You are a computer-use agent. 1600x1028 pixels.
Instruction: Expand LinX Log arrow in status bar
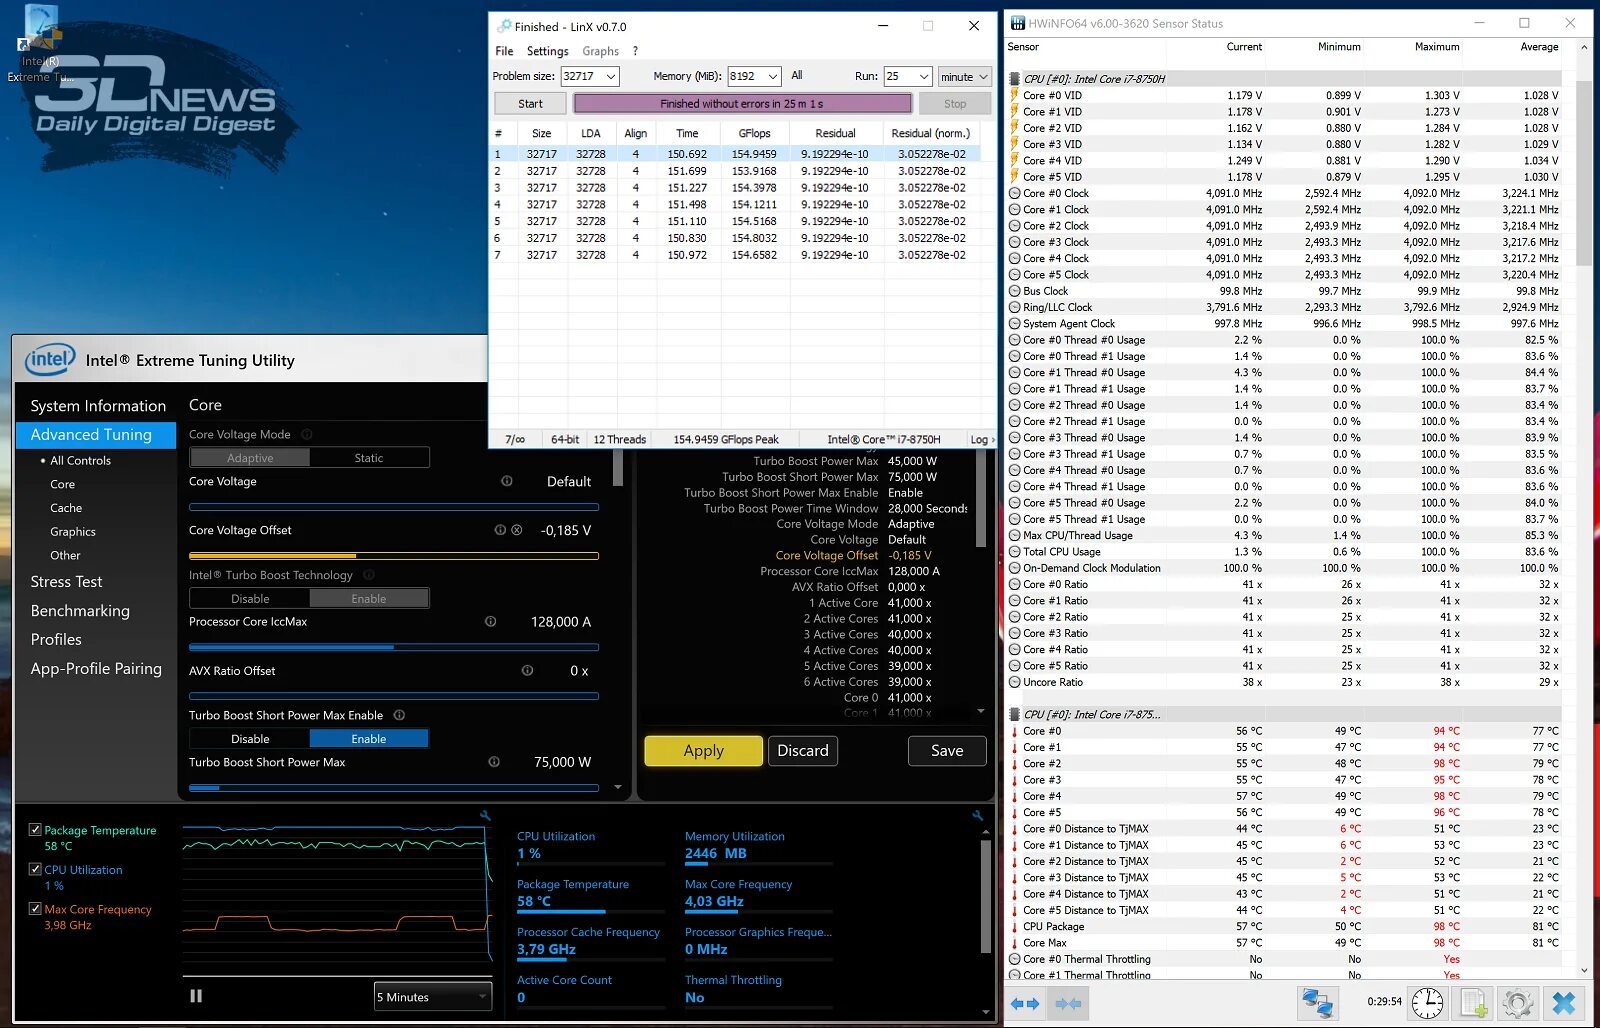pyautogui.click(x=992, y=439)
